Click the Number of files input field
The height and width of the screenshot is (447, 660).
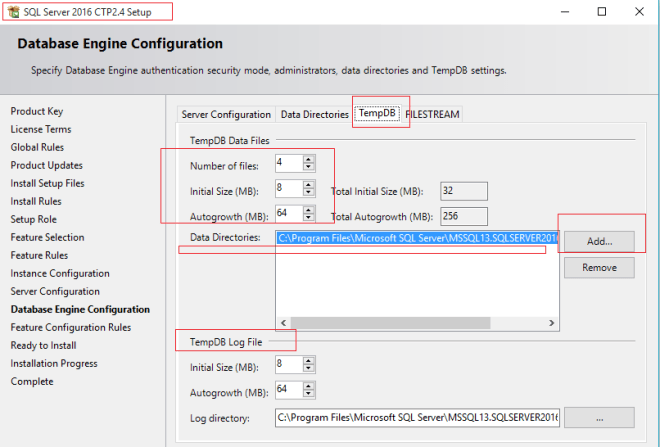289,163
